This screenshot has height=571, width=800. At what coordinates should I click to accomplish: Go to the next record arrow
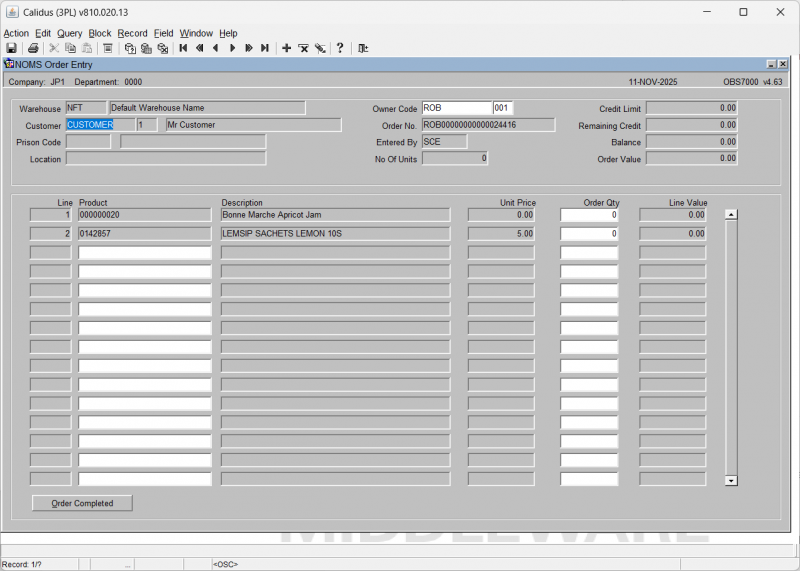pyautogui.click(x=232, y=48)
